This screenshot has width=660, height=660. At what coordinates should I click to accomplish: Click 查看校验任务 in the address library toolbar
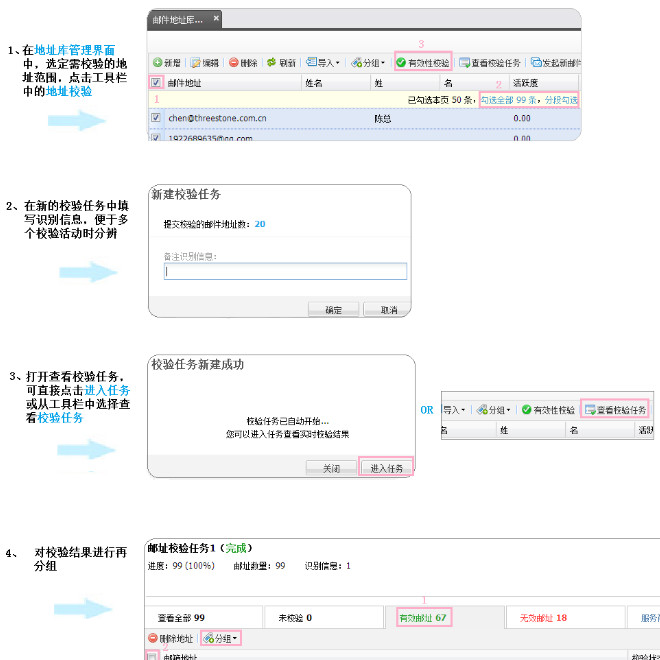coord(490,63)
